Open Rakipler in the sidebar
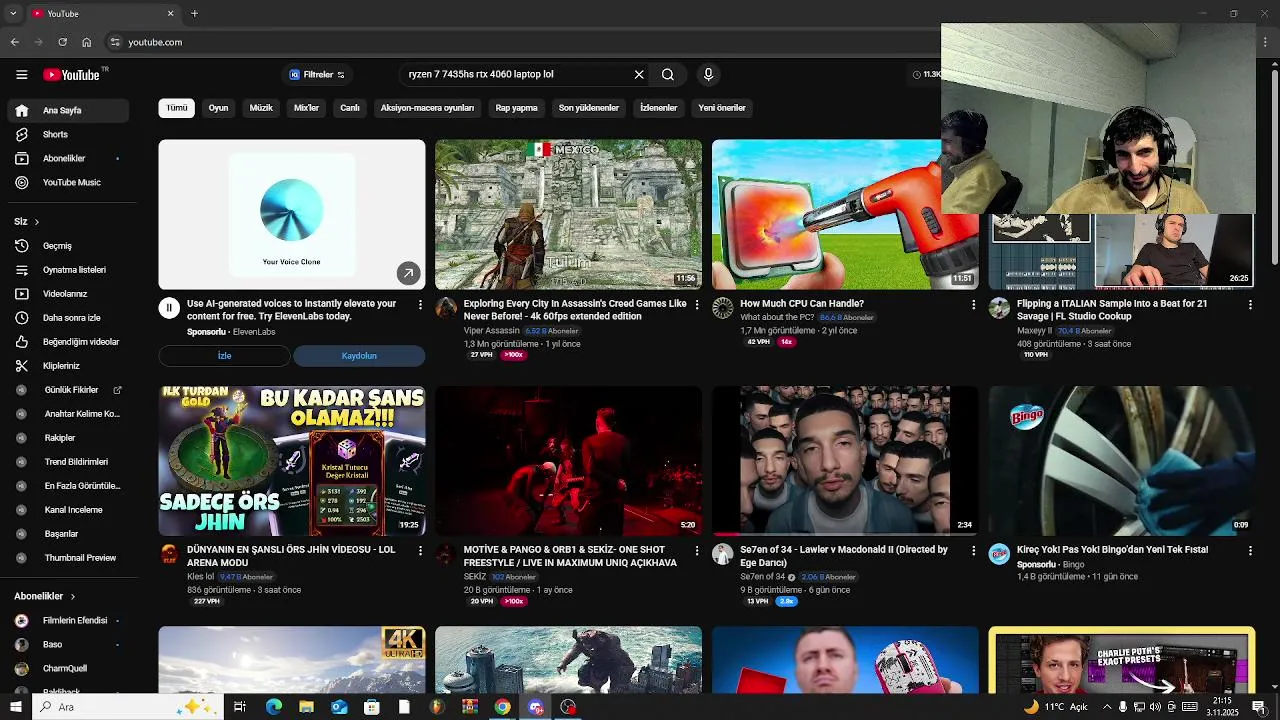The image size is (1280, 720). 68,438
